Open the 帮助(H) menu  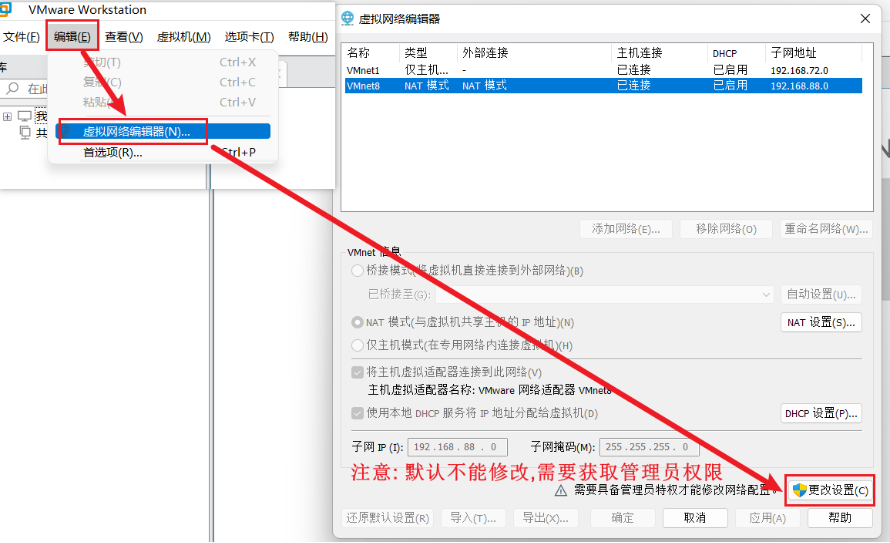(x=308, y=37)
